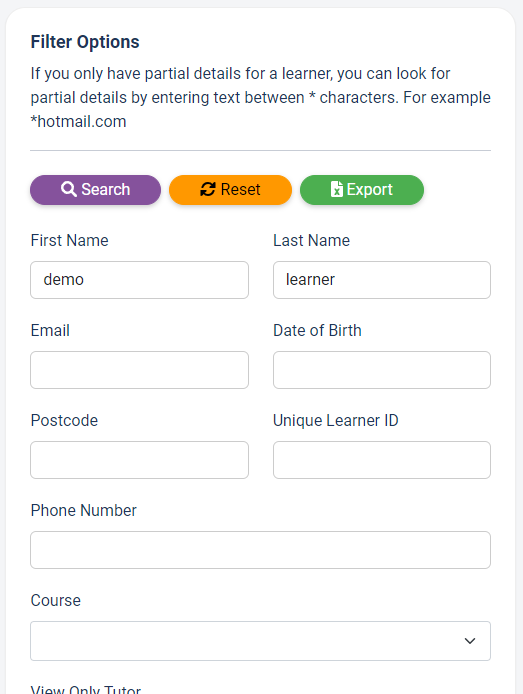Expand the Course dropdown chevron

coord(469,640)
